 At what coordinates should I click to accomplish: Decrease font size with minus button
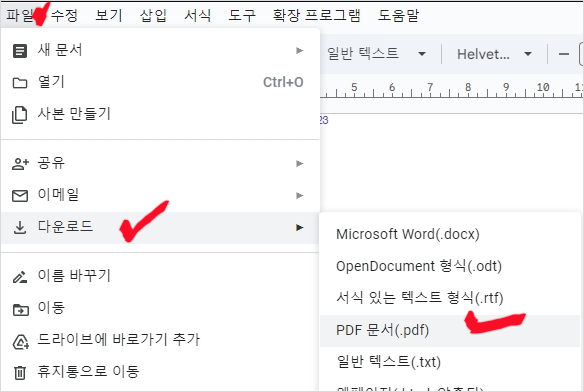click(564, 54)
